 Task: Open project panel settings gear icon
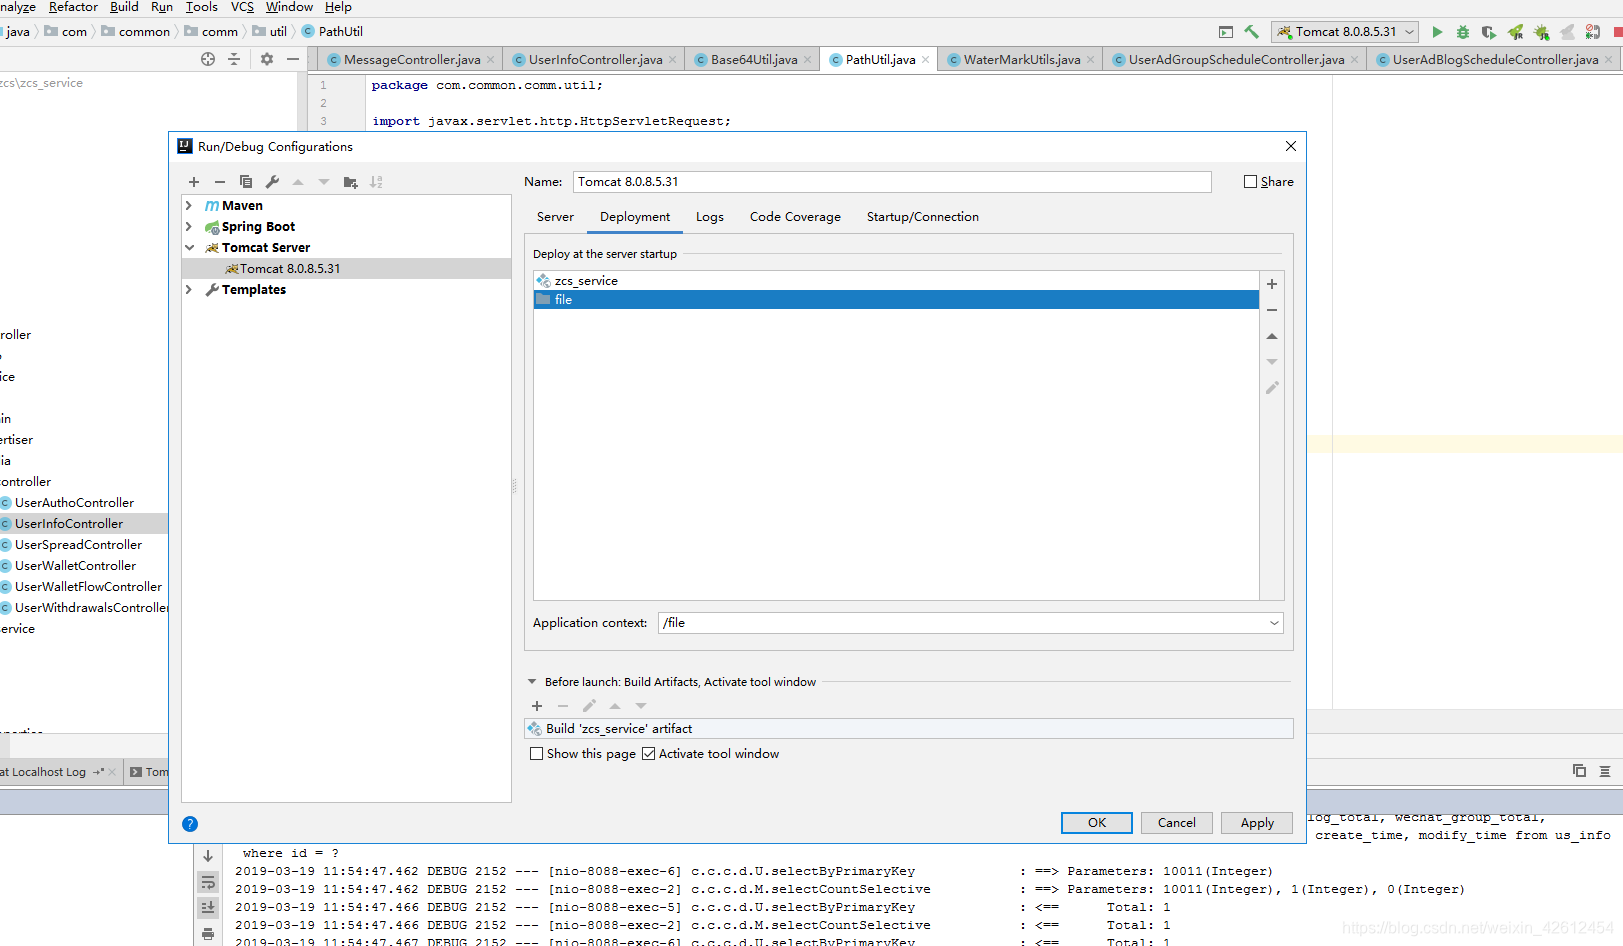(x=267, y=59)
